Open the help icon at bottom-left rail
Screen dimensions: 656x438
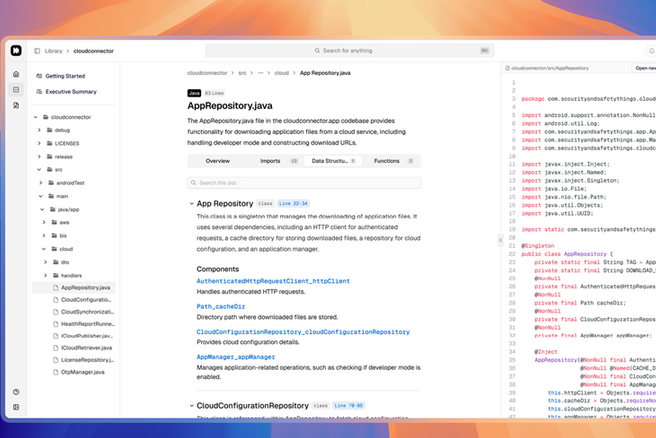pos(16,392)
